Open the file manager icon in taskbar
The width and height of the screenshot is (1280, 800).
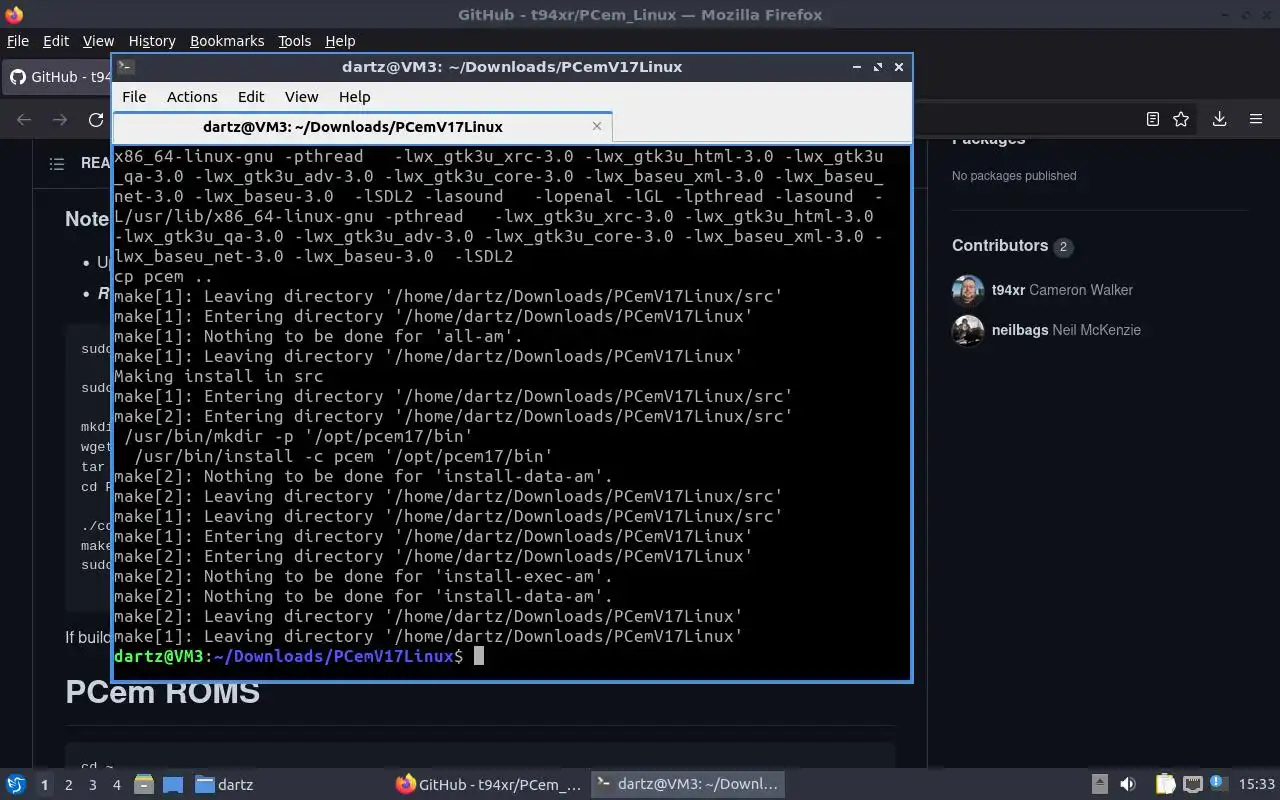[143, 785]
